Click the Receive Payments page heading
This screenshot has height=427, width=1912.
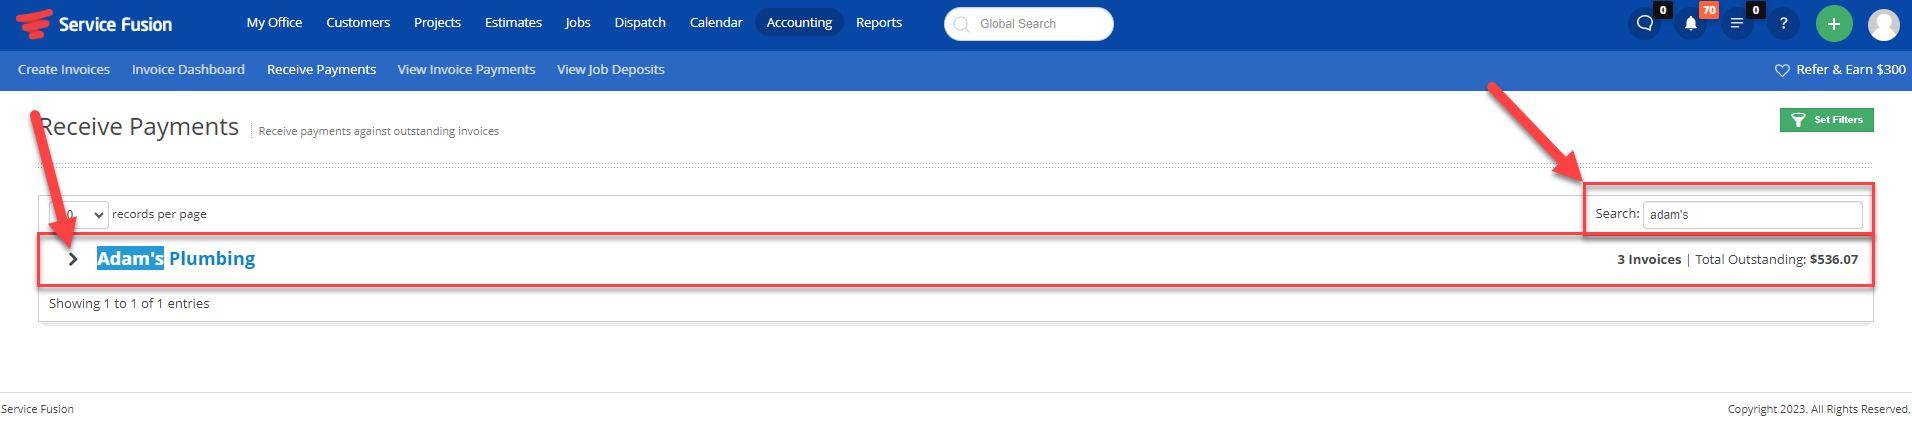click(139, 127)
